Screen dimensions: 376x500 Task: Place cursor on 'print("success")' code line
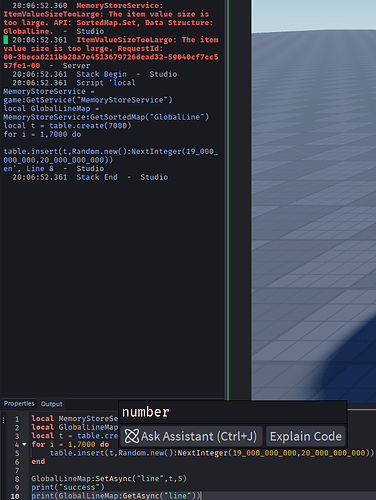tap(68, 487)
